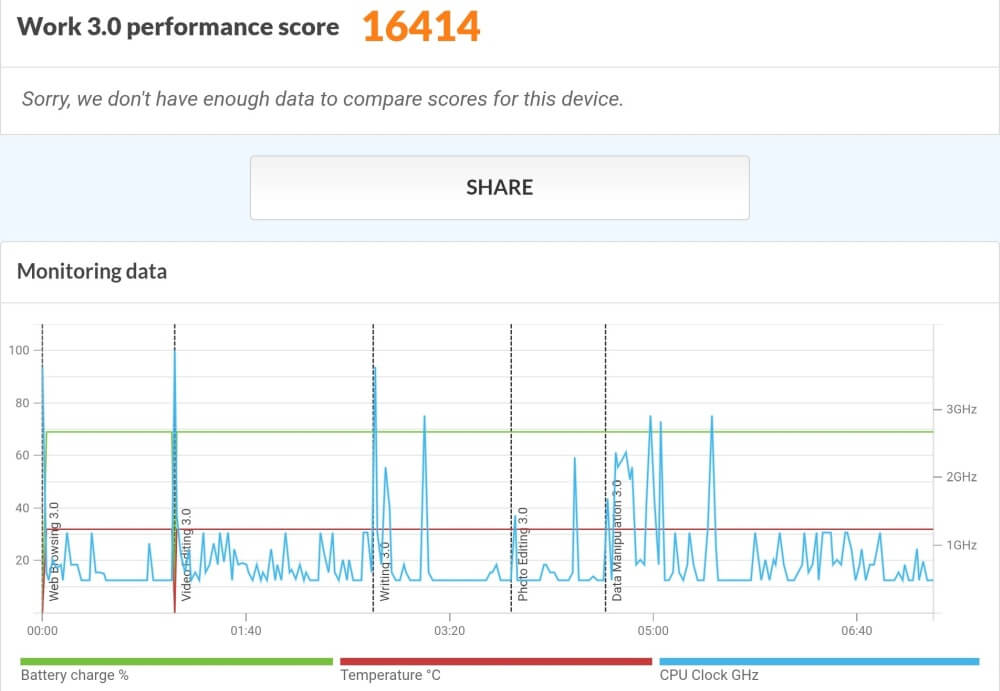Click the 16414 performance score value
Screen dimensions: 1000x691
click(x=421, y=27)
